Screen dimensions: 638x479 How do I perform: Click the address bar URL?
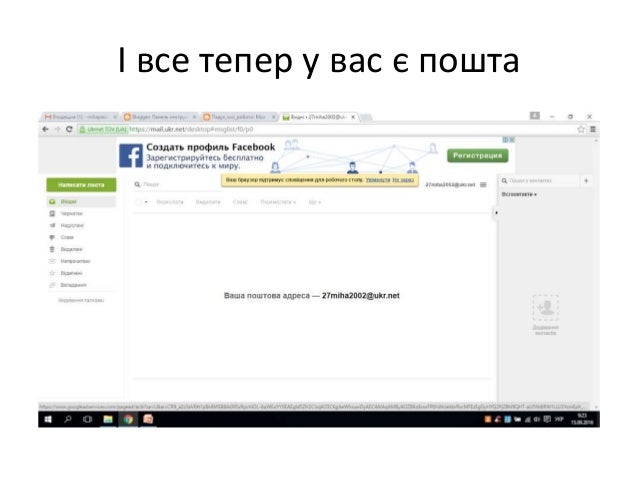coord(191,129)
